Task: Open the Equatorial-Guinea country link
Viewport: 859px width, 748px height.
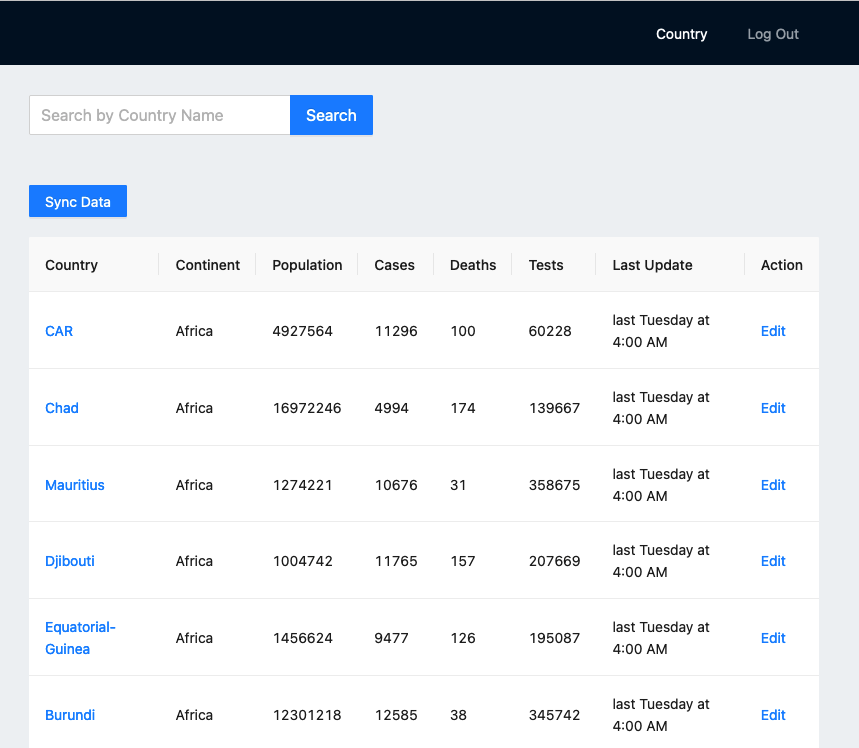Action: (x=80, y=638)
